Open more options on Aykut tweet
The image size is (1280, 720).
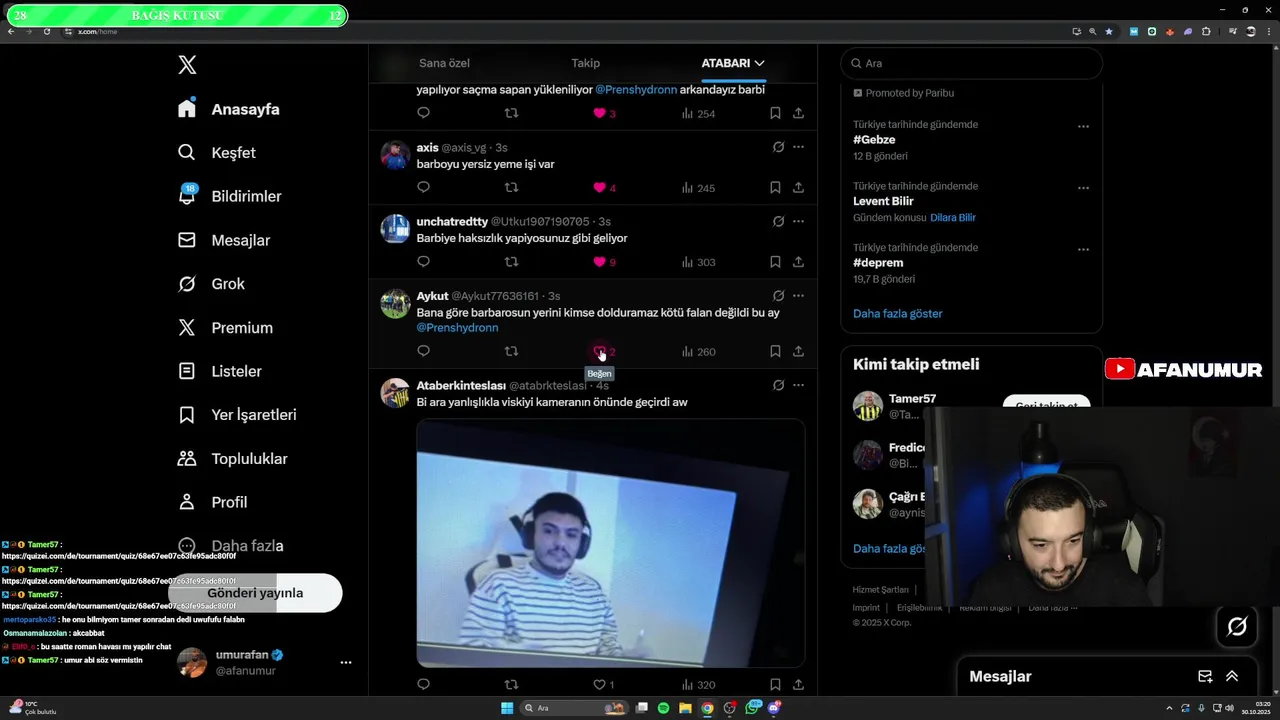coord(798,296)
